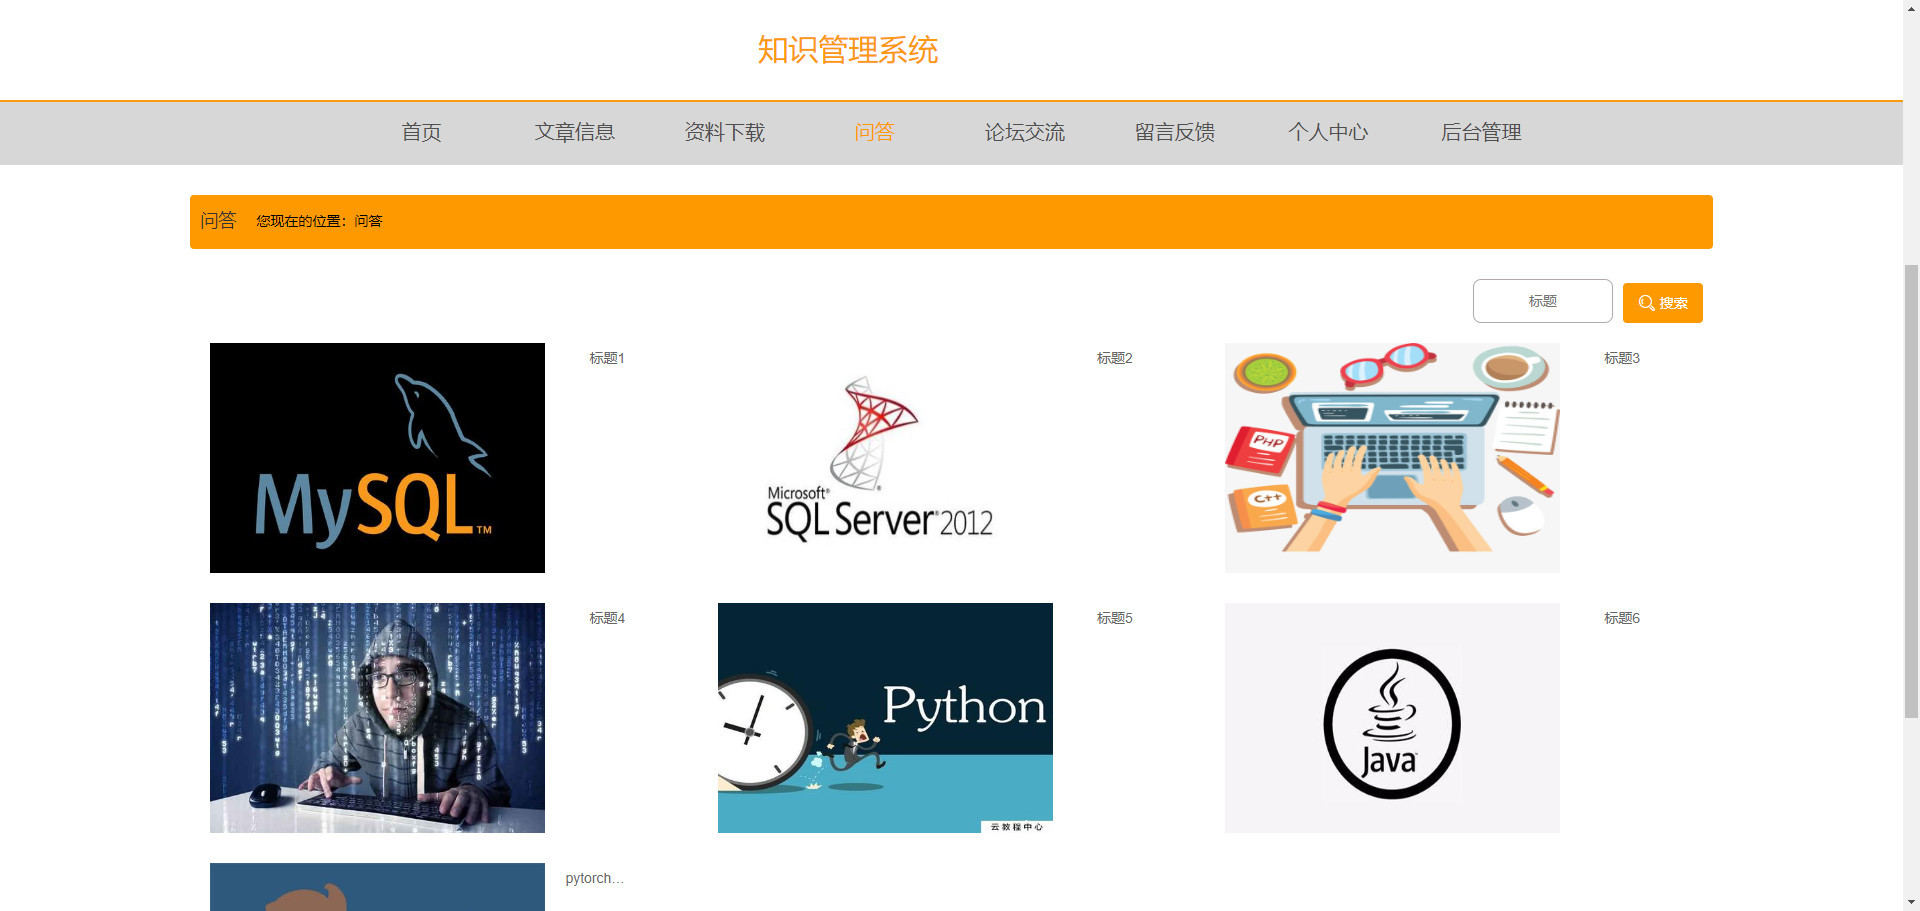1920x911 pixels.
Task: Select the 问答 navigation tab
Action: (874, 132)
